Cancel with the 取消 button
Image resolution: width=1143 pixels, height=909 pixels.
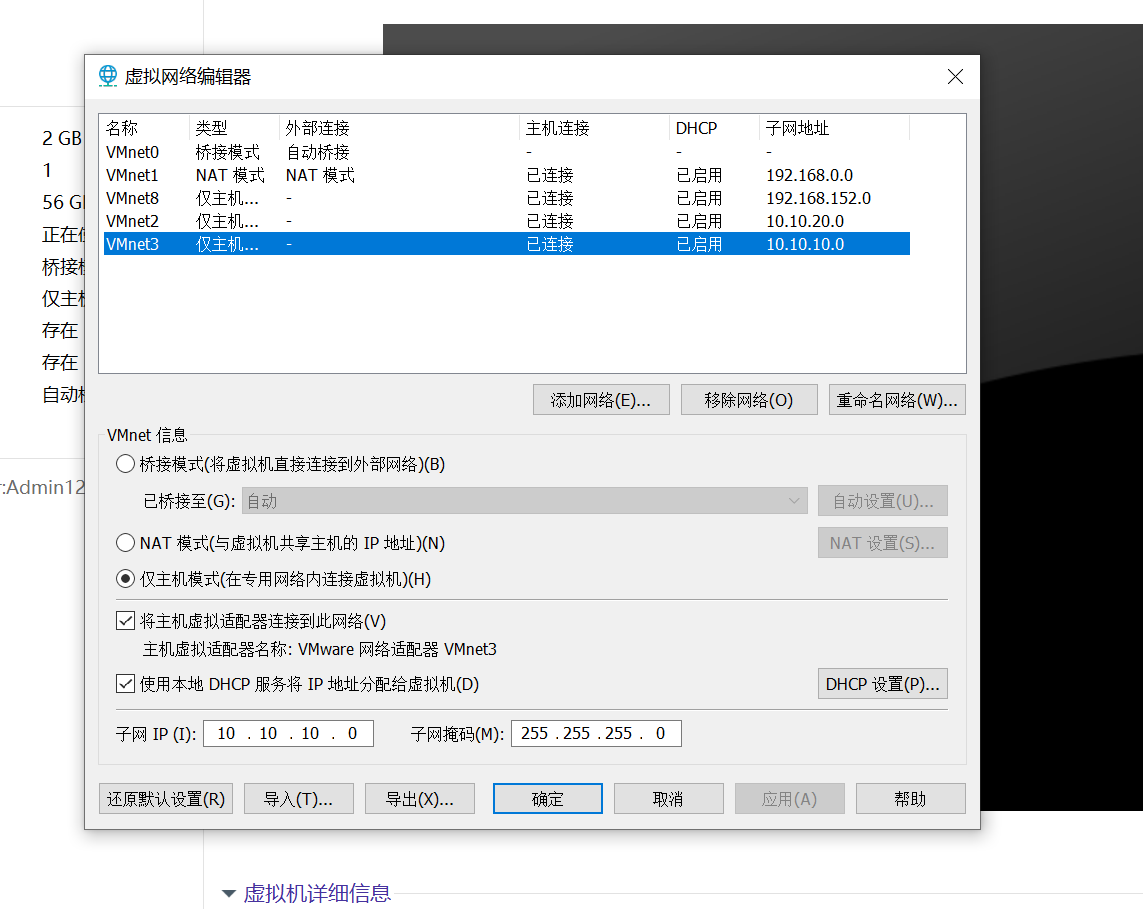(x=668, y=799)
